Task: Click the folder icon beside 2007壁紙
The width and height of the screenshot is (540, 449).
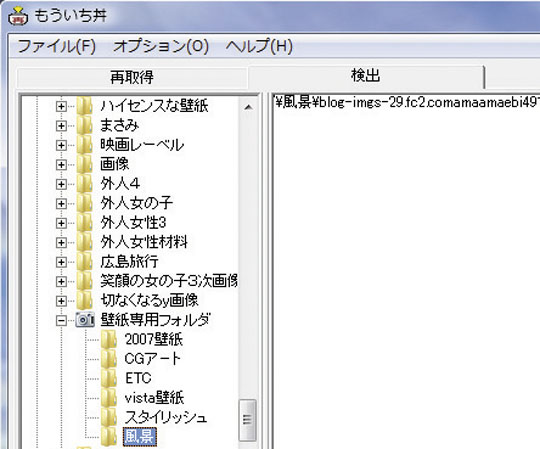Action: coord(109,340)
